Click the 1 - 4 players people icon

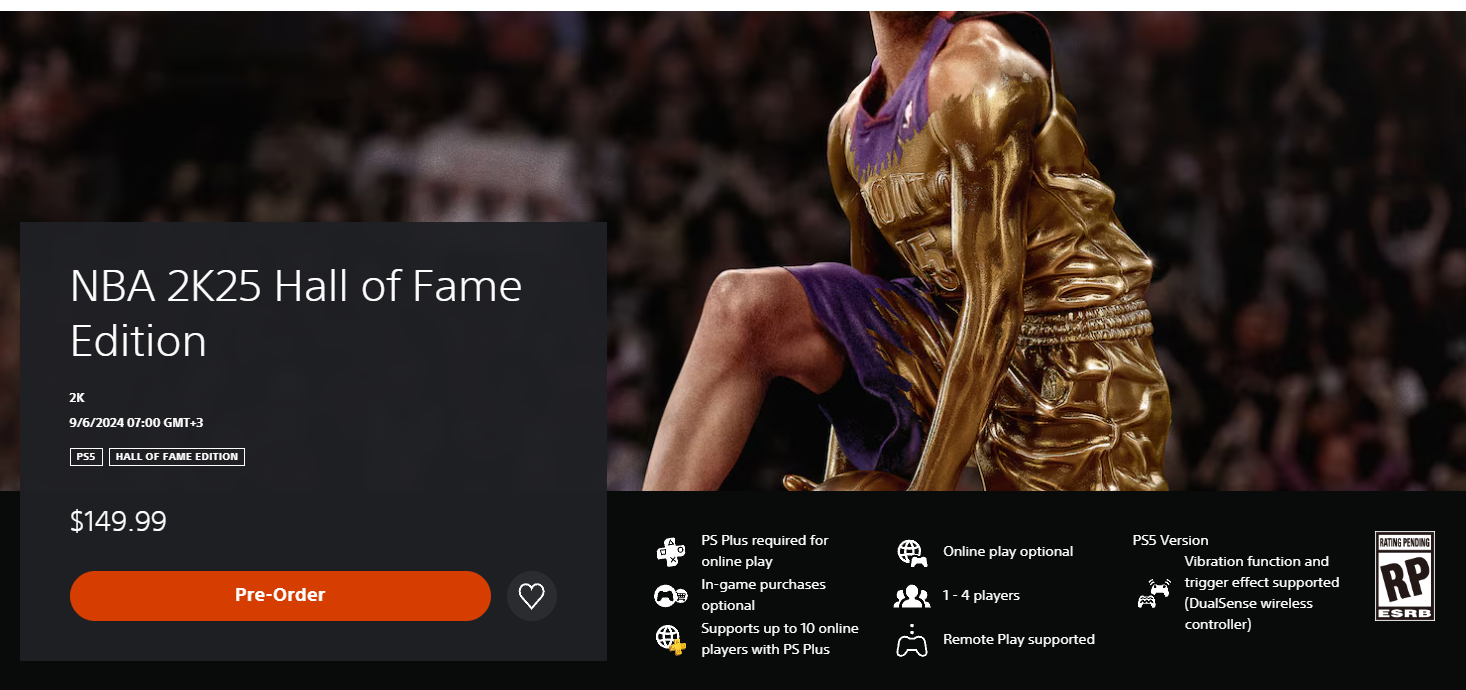coord(911,596)
